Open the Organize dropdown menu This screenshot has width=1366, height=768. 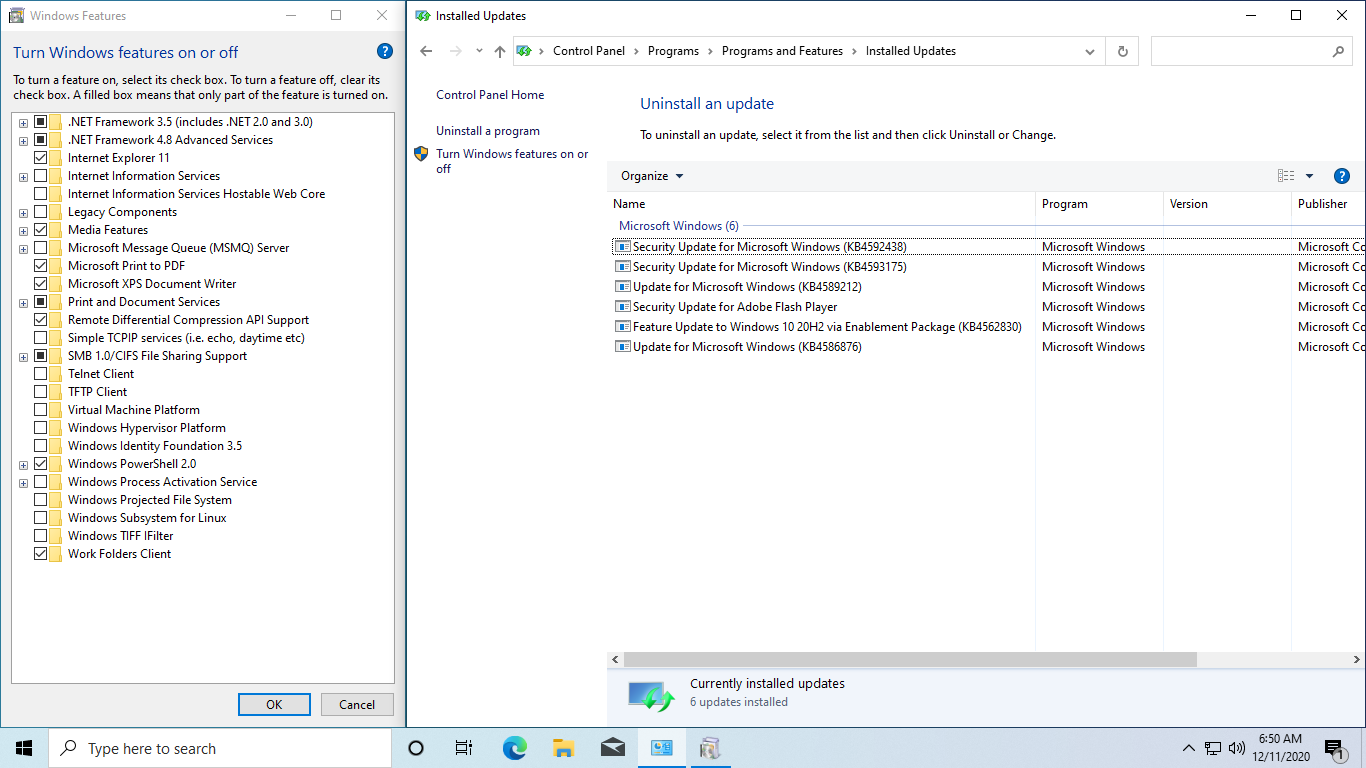coord(652,176)
